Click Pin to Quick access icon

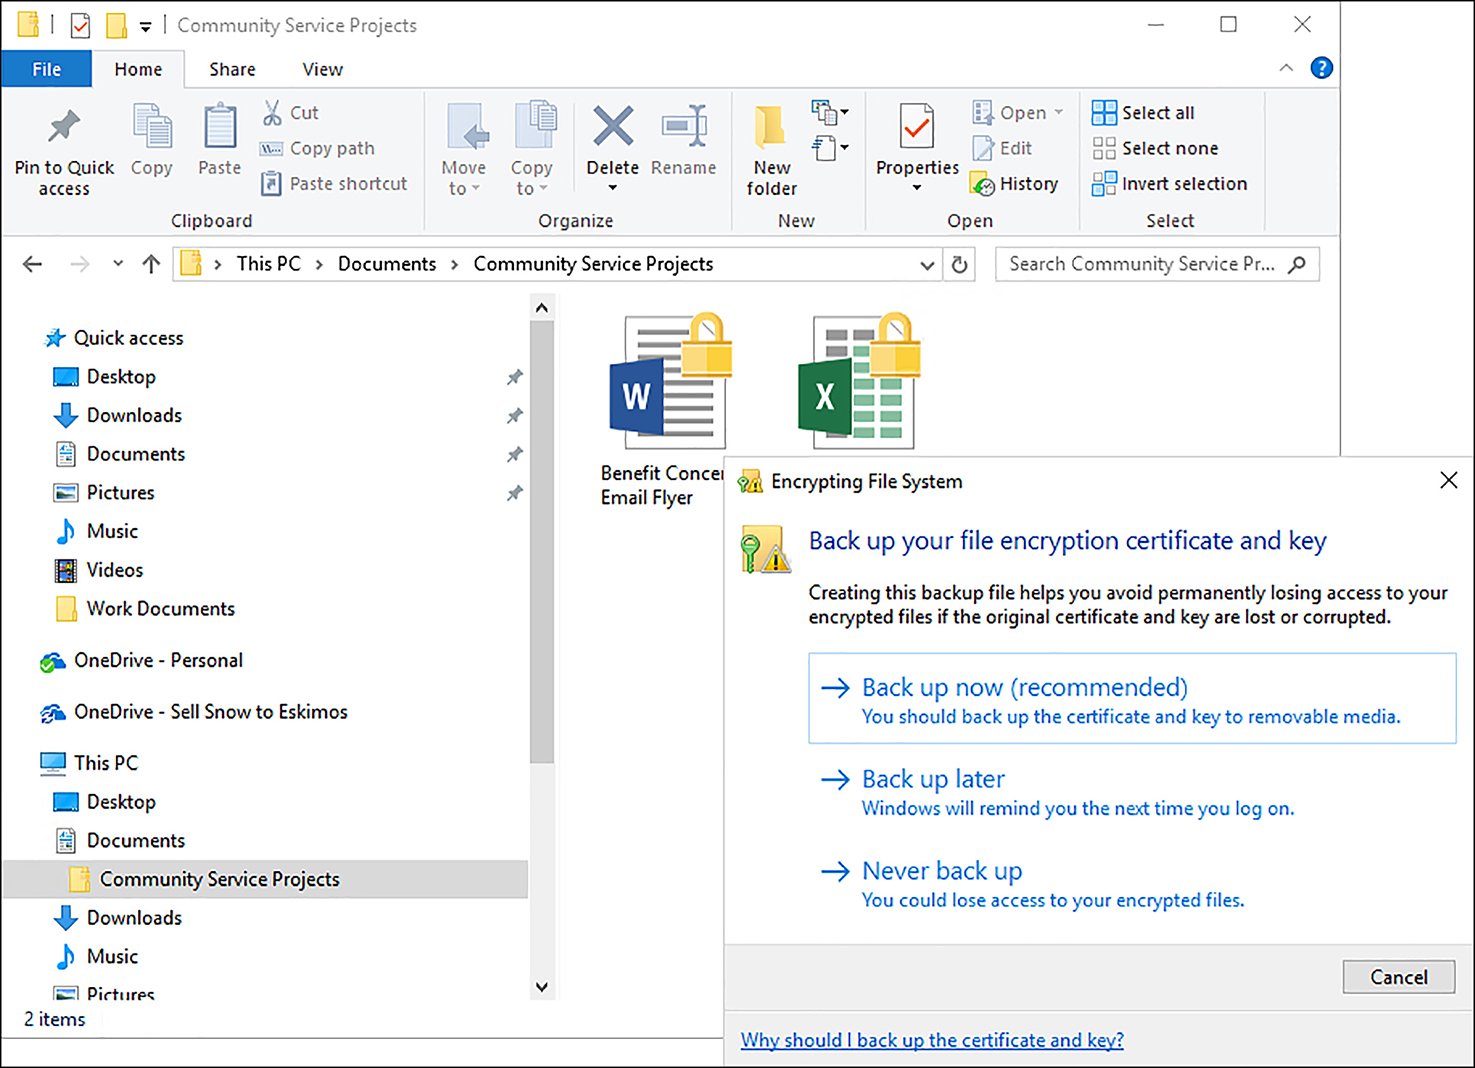[64, 126]
